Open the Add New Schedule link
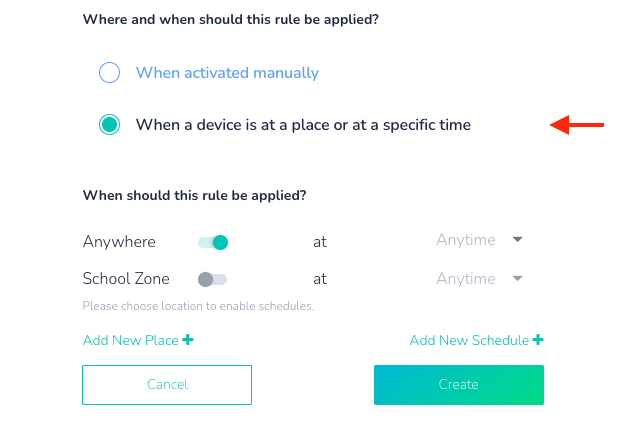This screenshot has height=432, width=638. (468, 341)
